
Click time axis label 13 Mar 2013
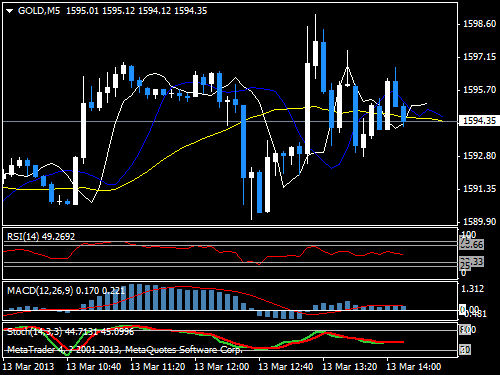click(x=28, y=367)
